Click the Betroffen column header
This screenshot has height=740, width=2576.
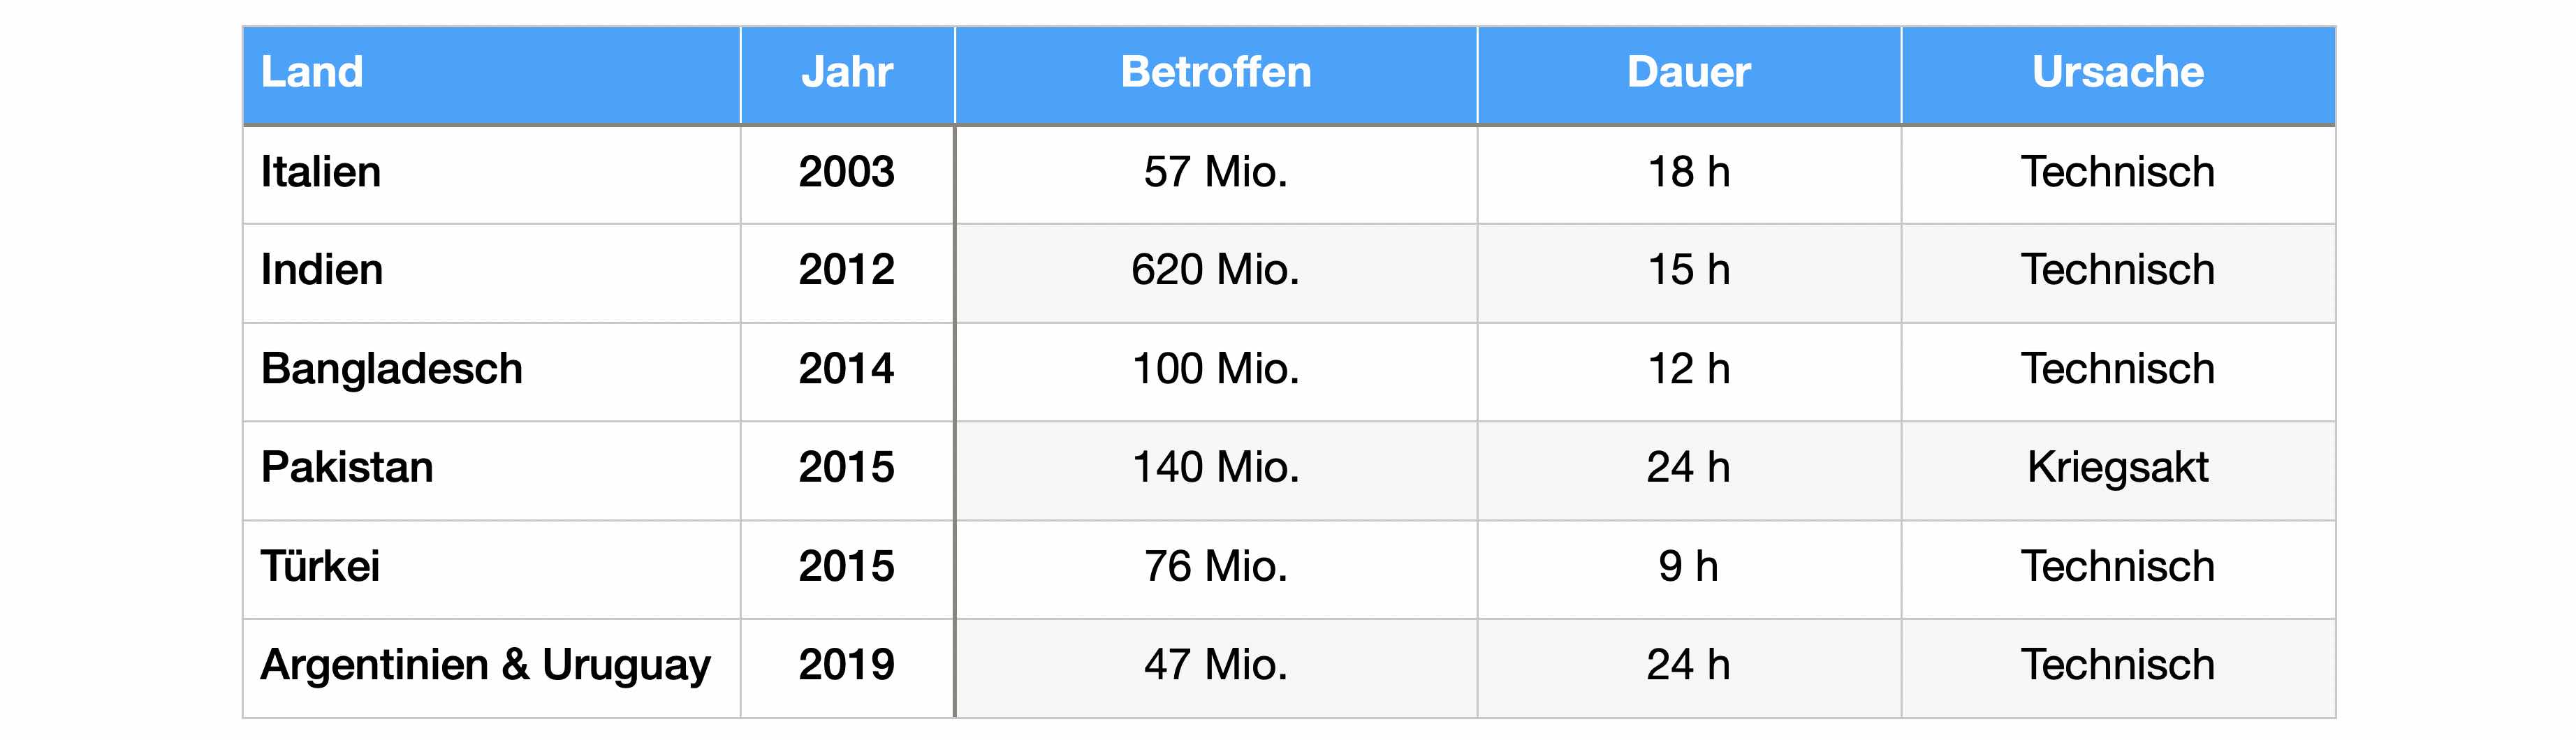(1216, 75)
